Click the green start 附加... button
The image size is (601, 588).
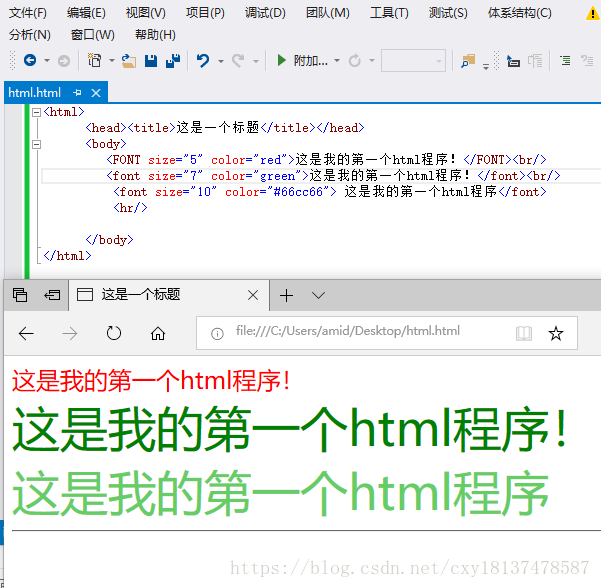point(302,60)
